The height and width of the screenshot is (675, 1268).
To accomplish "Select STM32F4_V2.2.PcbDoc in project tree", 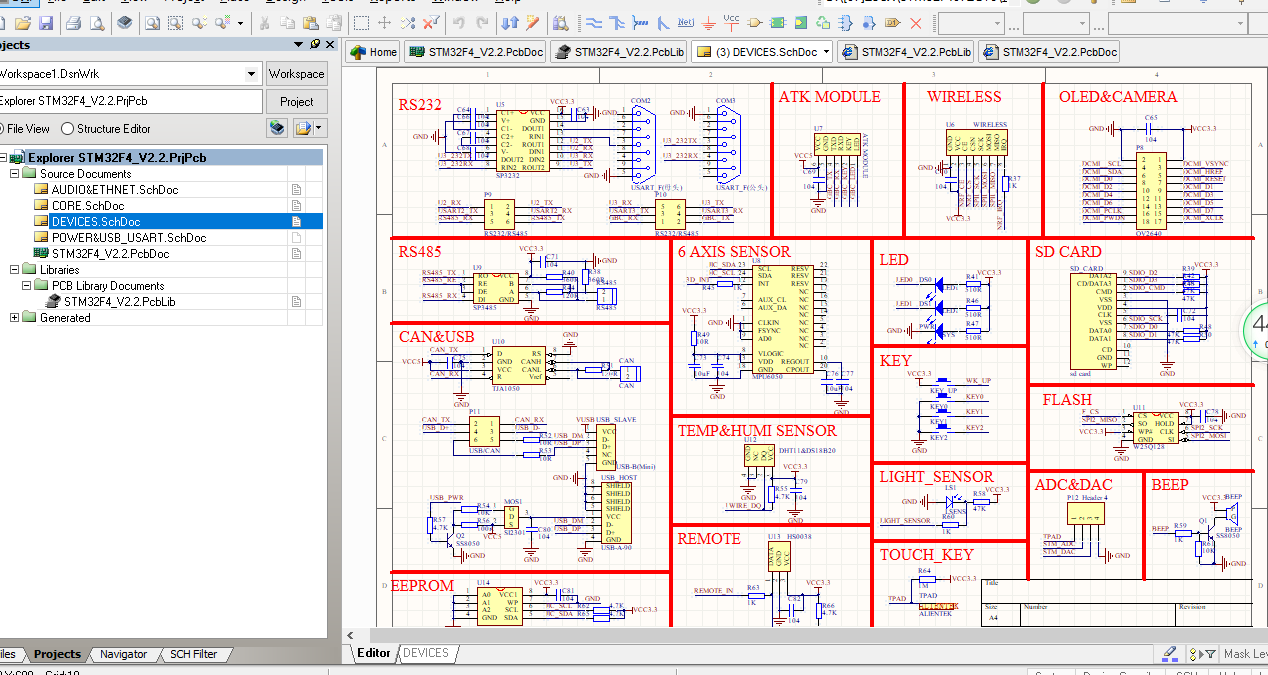I will 110,254.
